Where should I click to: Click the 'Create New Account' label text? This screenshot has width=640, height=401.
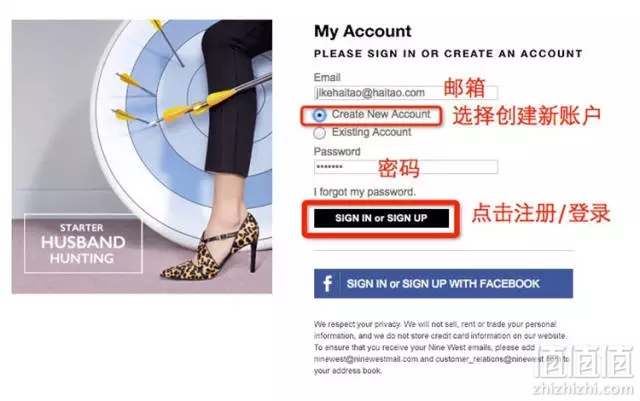[x=381, y=114]
